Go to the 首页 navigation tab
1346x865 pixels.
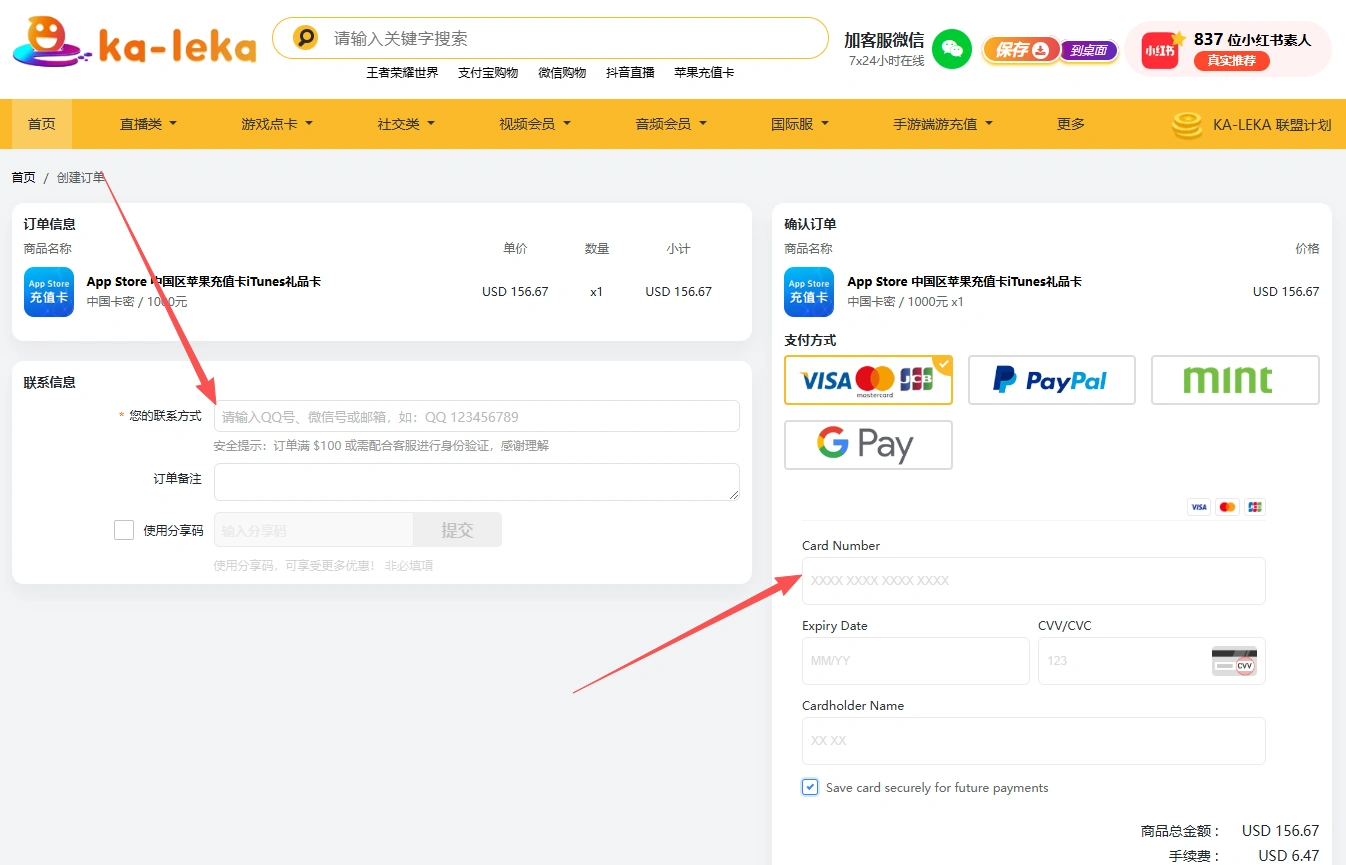pyautogui.click(x=42, y=124)
